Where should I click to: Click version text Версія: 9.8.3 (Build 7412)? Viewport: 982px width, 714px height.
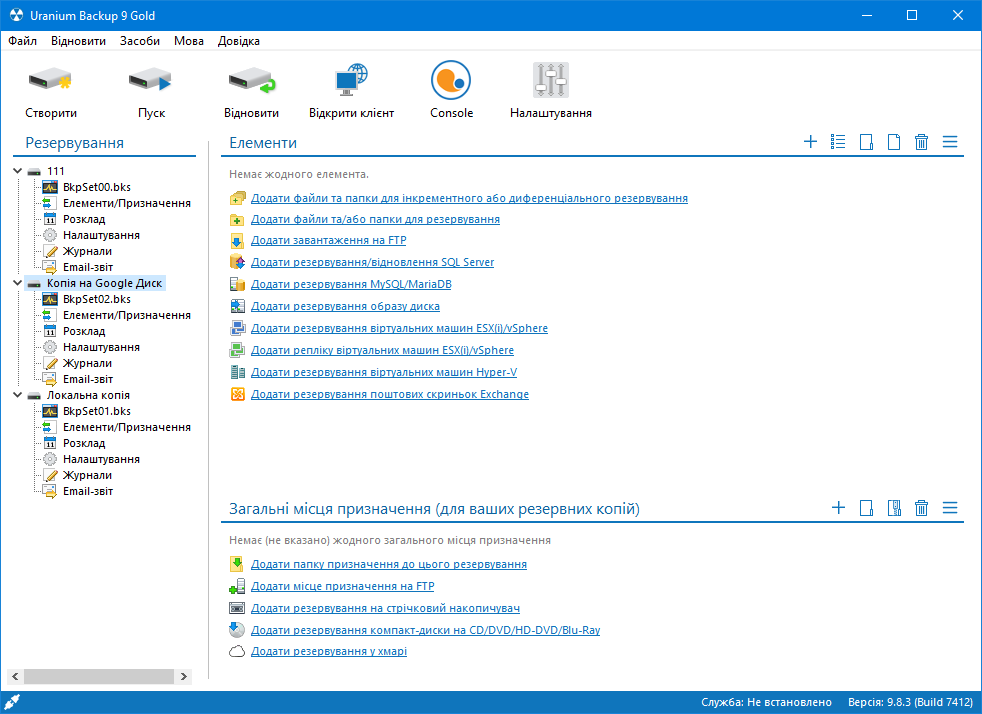[x=910, y=702]
